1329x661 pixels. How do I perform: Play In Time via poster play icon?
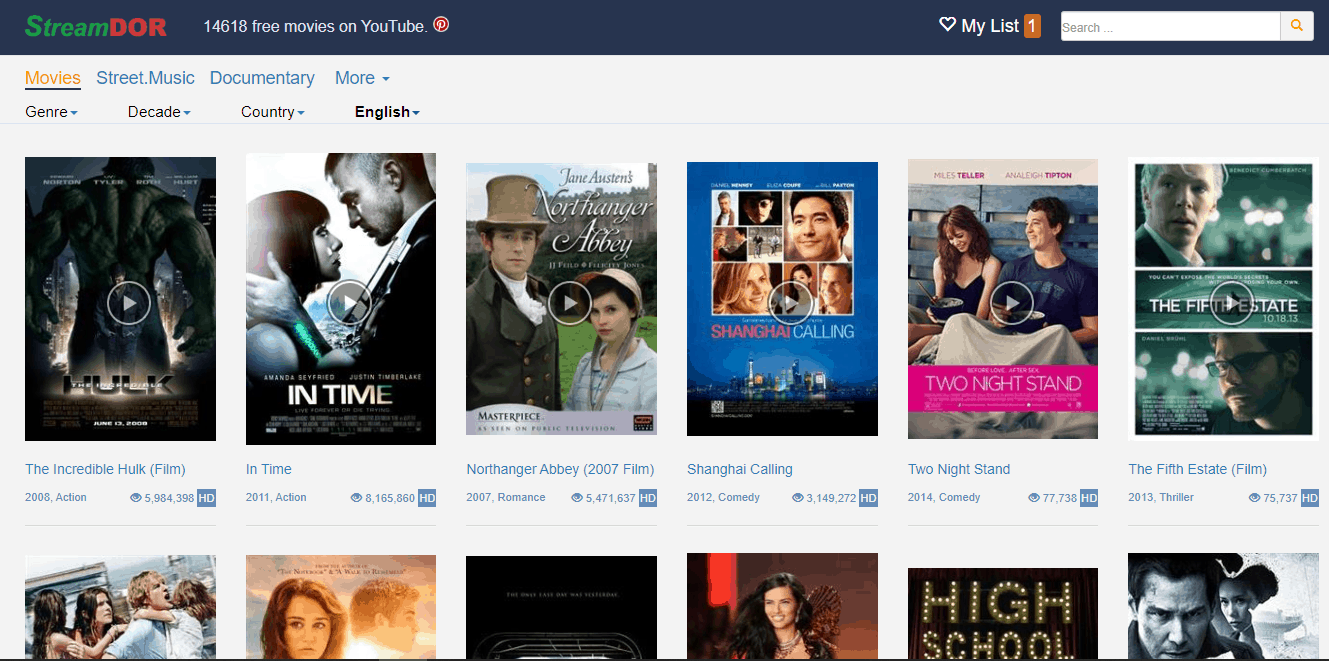click(349, 303)
